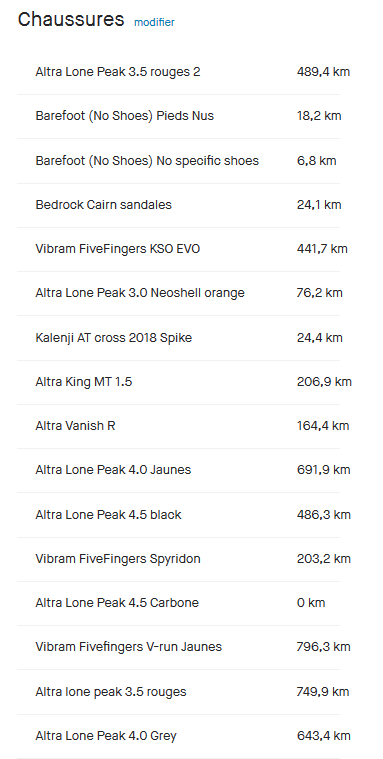Open Altra Lone Peak 4.5 black
The height and width of the screenshot is (759, 383).
pos(178,515)
